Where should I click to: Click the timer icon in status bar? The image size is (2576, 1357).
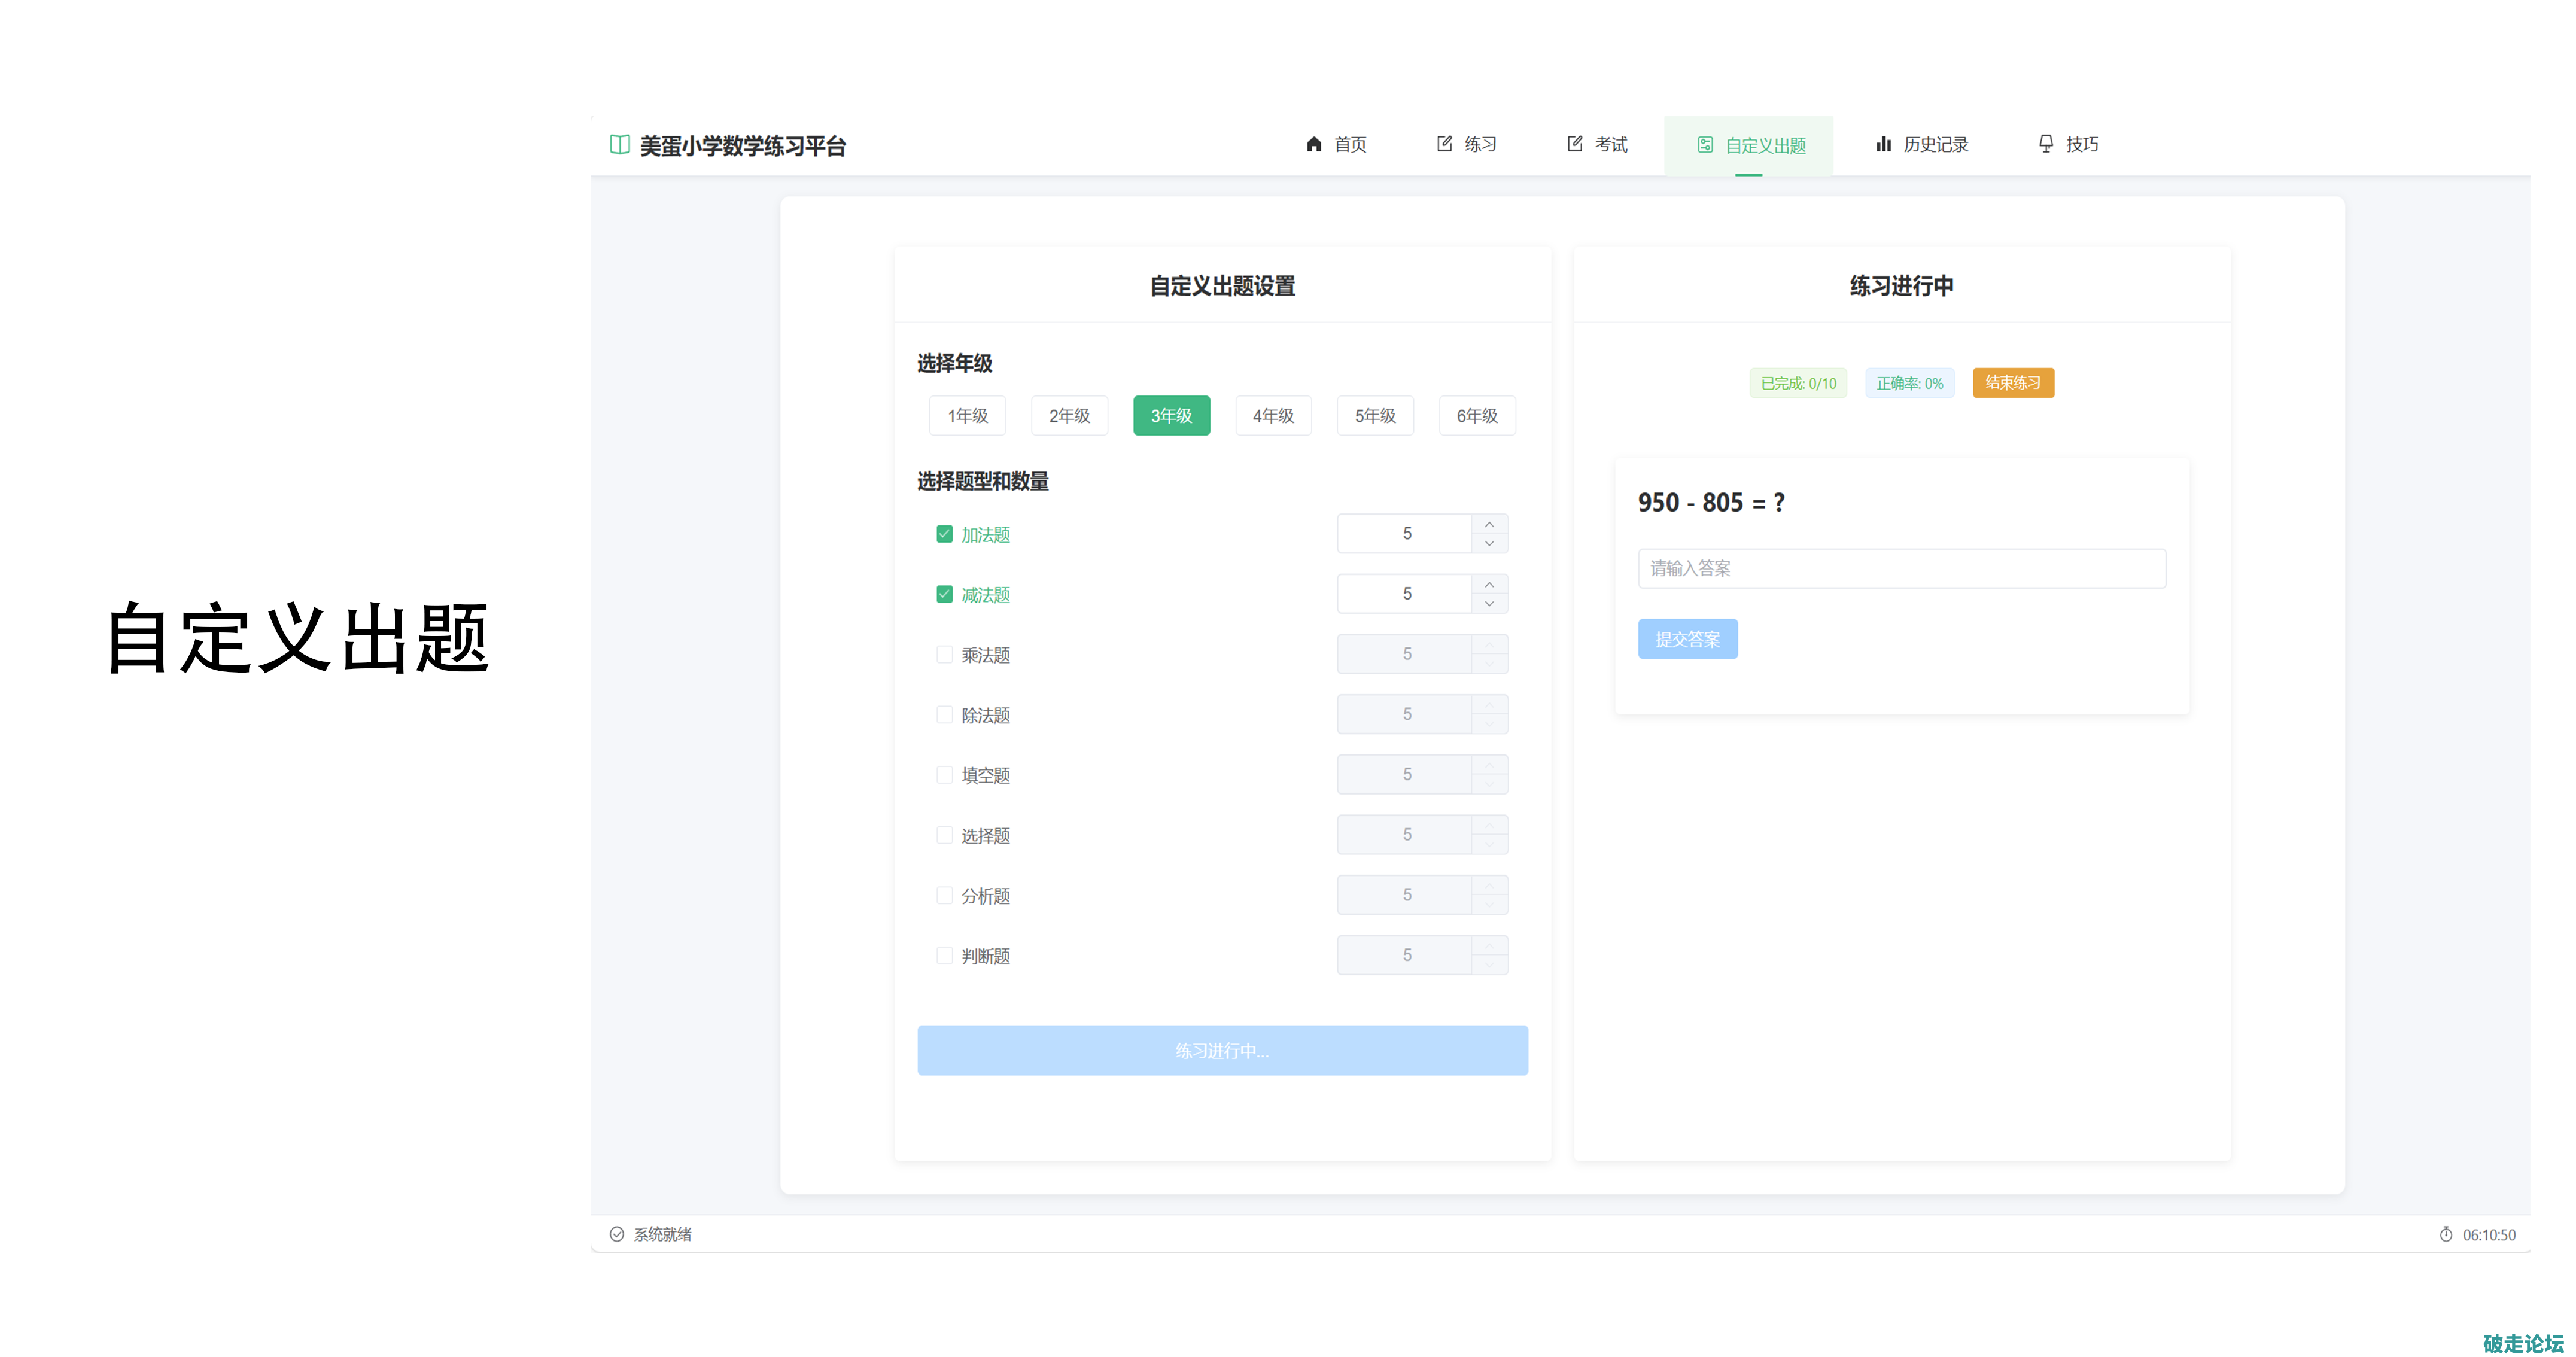coord(2445,1234)
